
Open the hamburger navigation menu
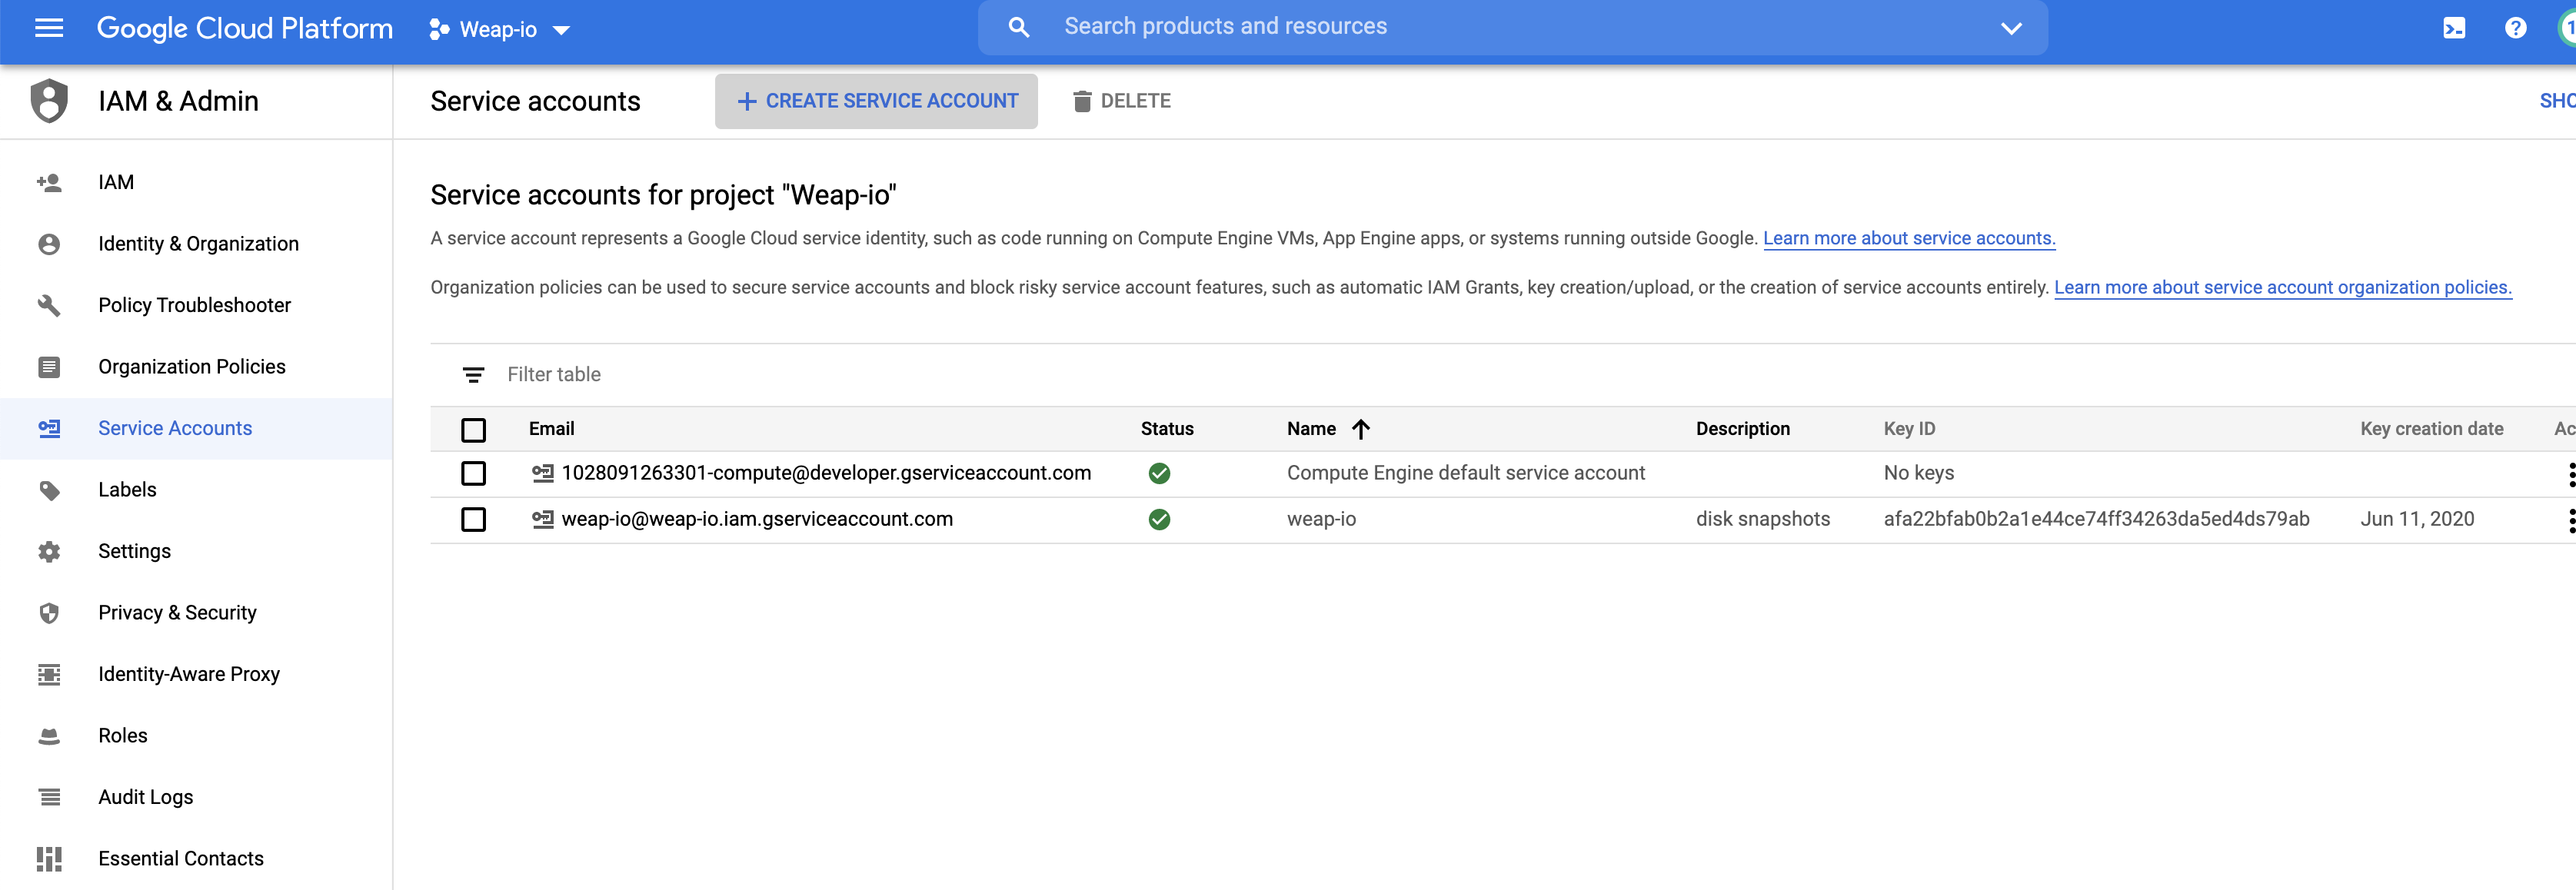(x=49, y=28)
